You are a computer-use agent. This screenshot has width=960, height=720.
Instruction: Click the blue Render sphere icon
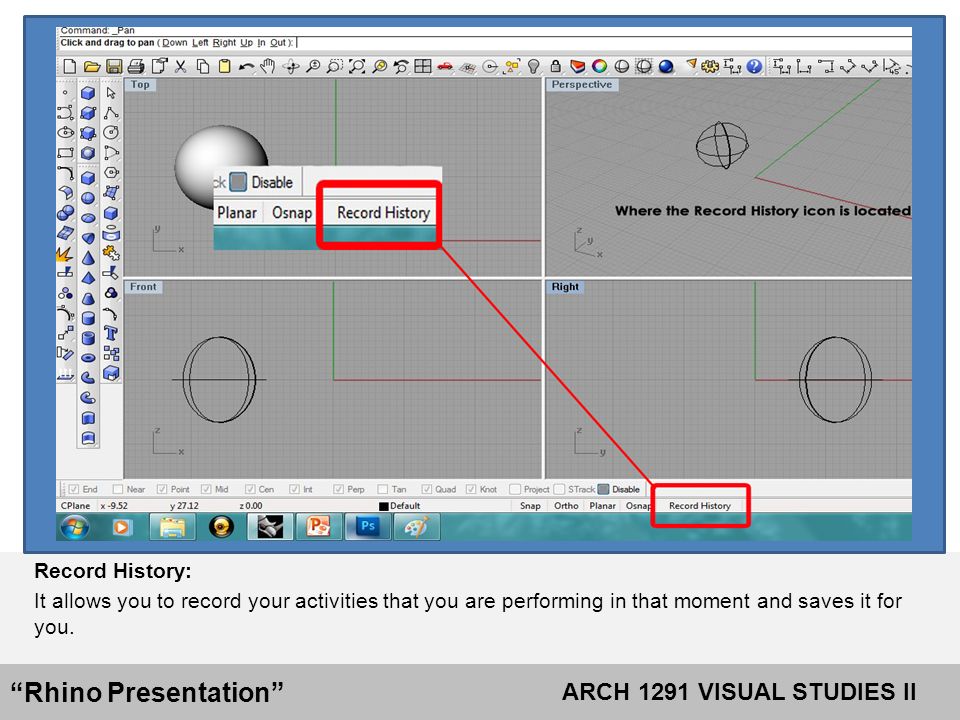click(666, 66)
